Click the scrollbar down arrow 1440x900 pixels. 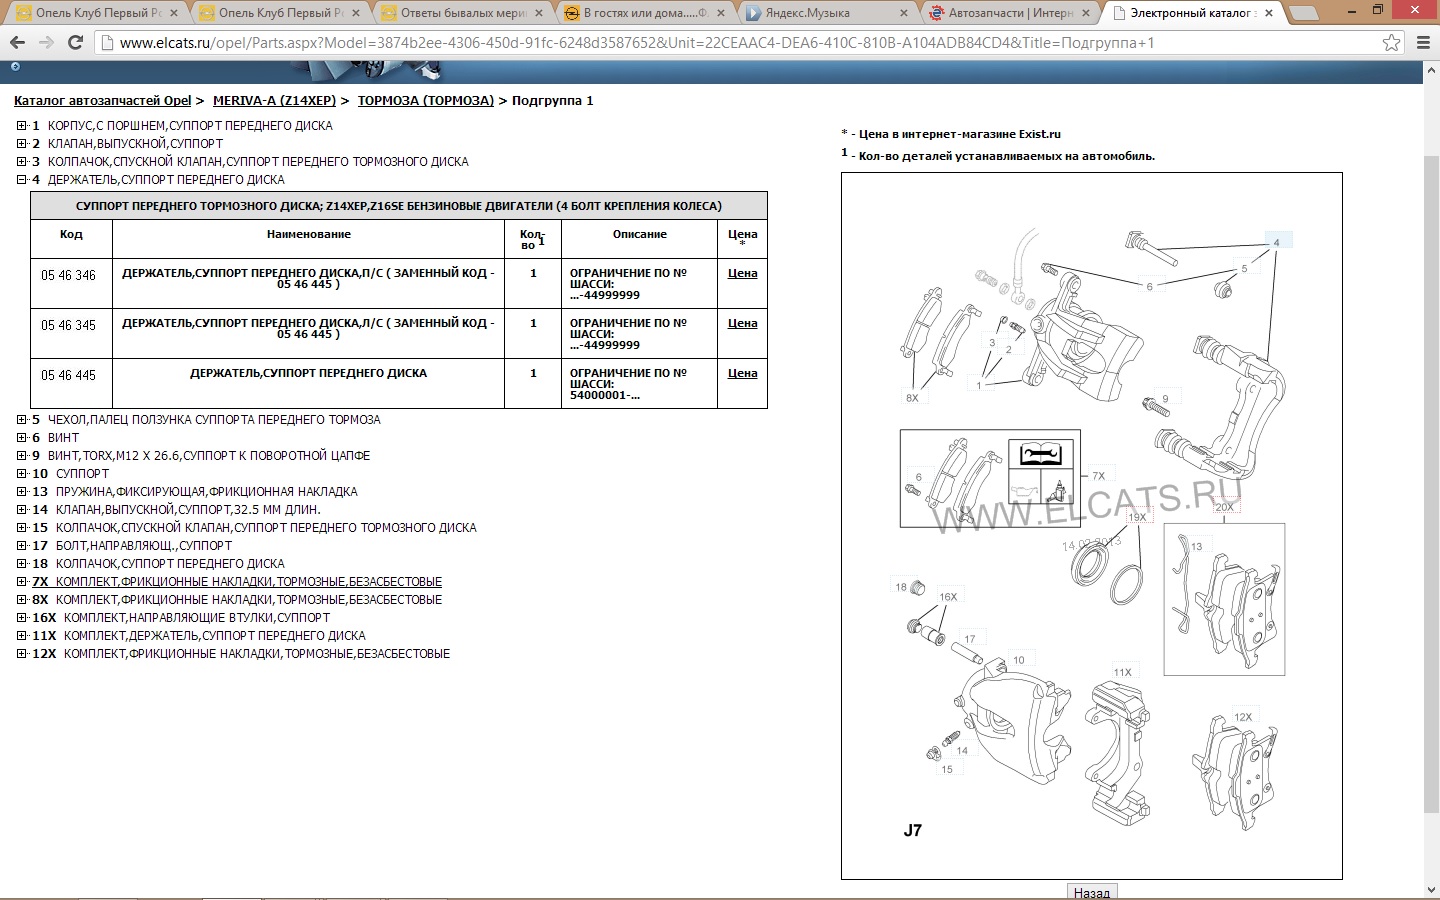pyautogui.click(x=1431, y=891)
